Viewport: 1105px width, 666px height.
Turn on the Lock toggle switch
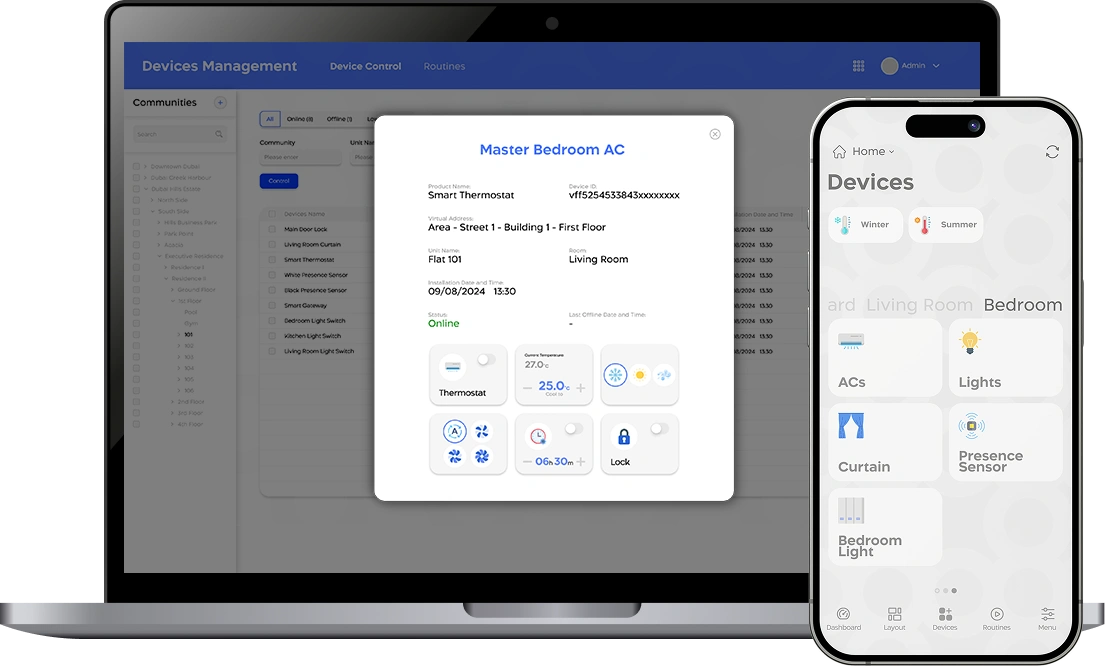pyautogui.click(x=659, y=428)
